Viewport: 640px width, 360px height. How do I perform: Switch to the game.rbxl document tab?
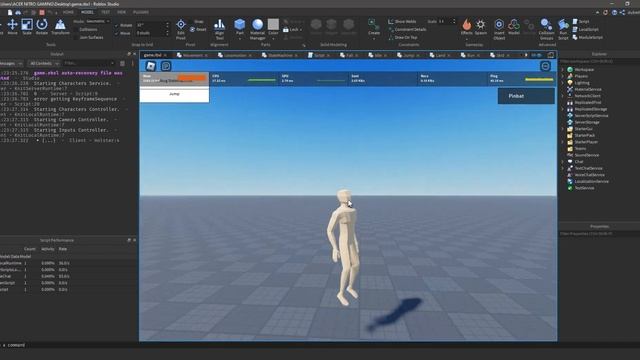tap(153, 55)
